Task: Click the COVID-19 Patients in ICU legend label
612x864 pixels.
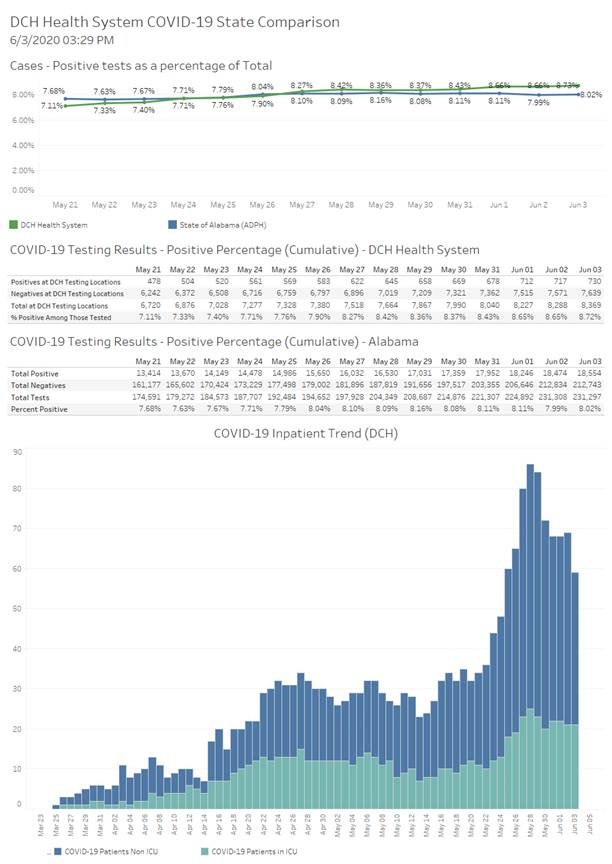Action: [254, 852]
